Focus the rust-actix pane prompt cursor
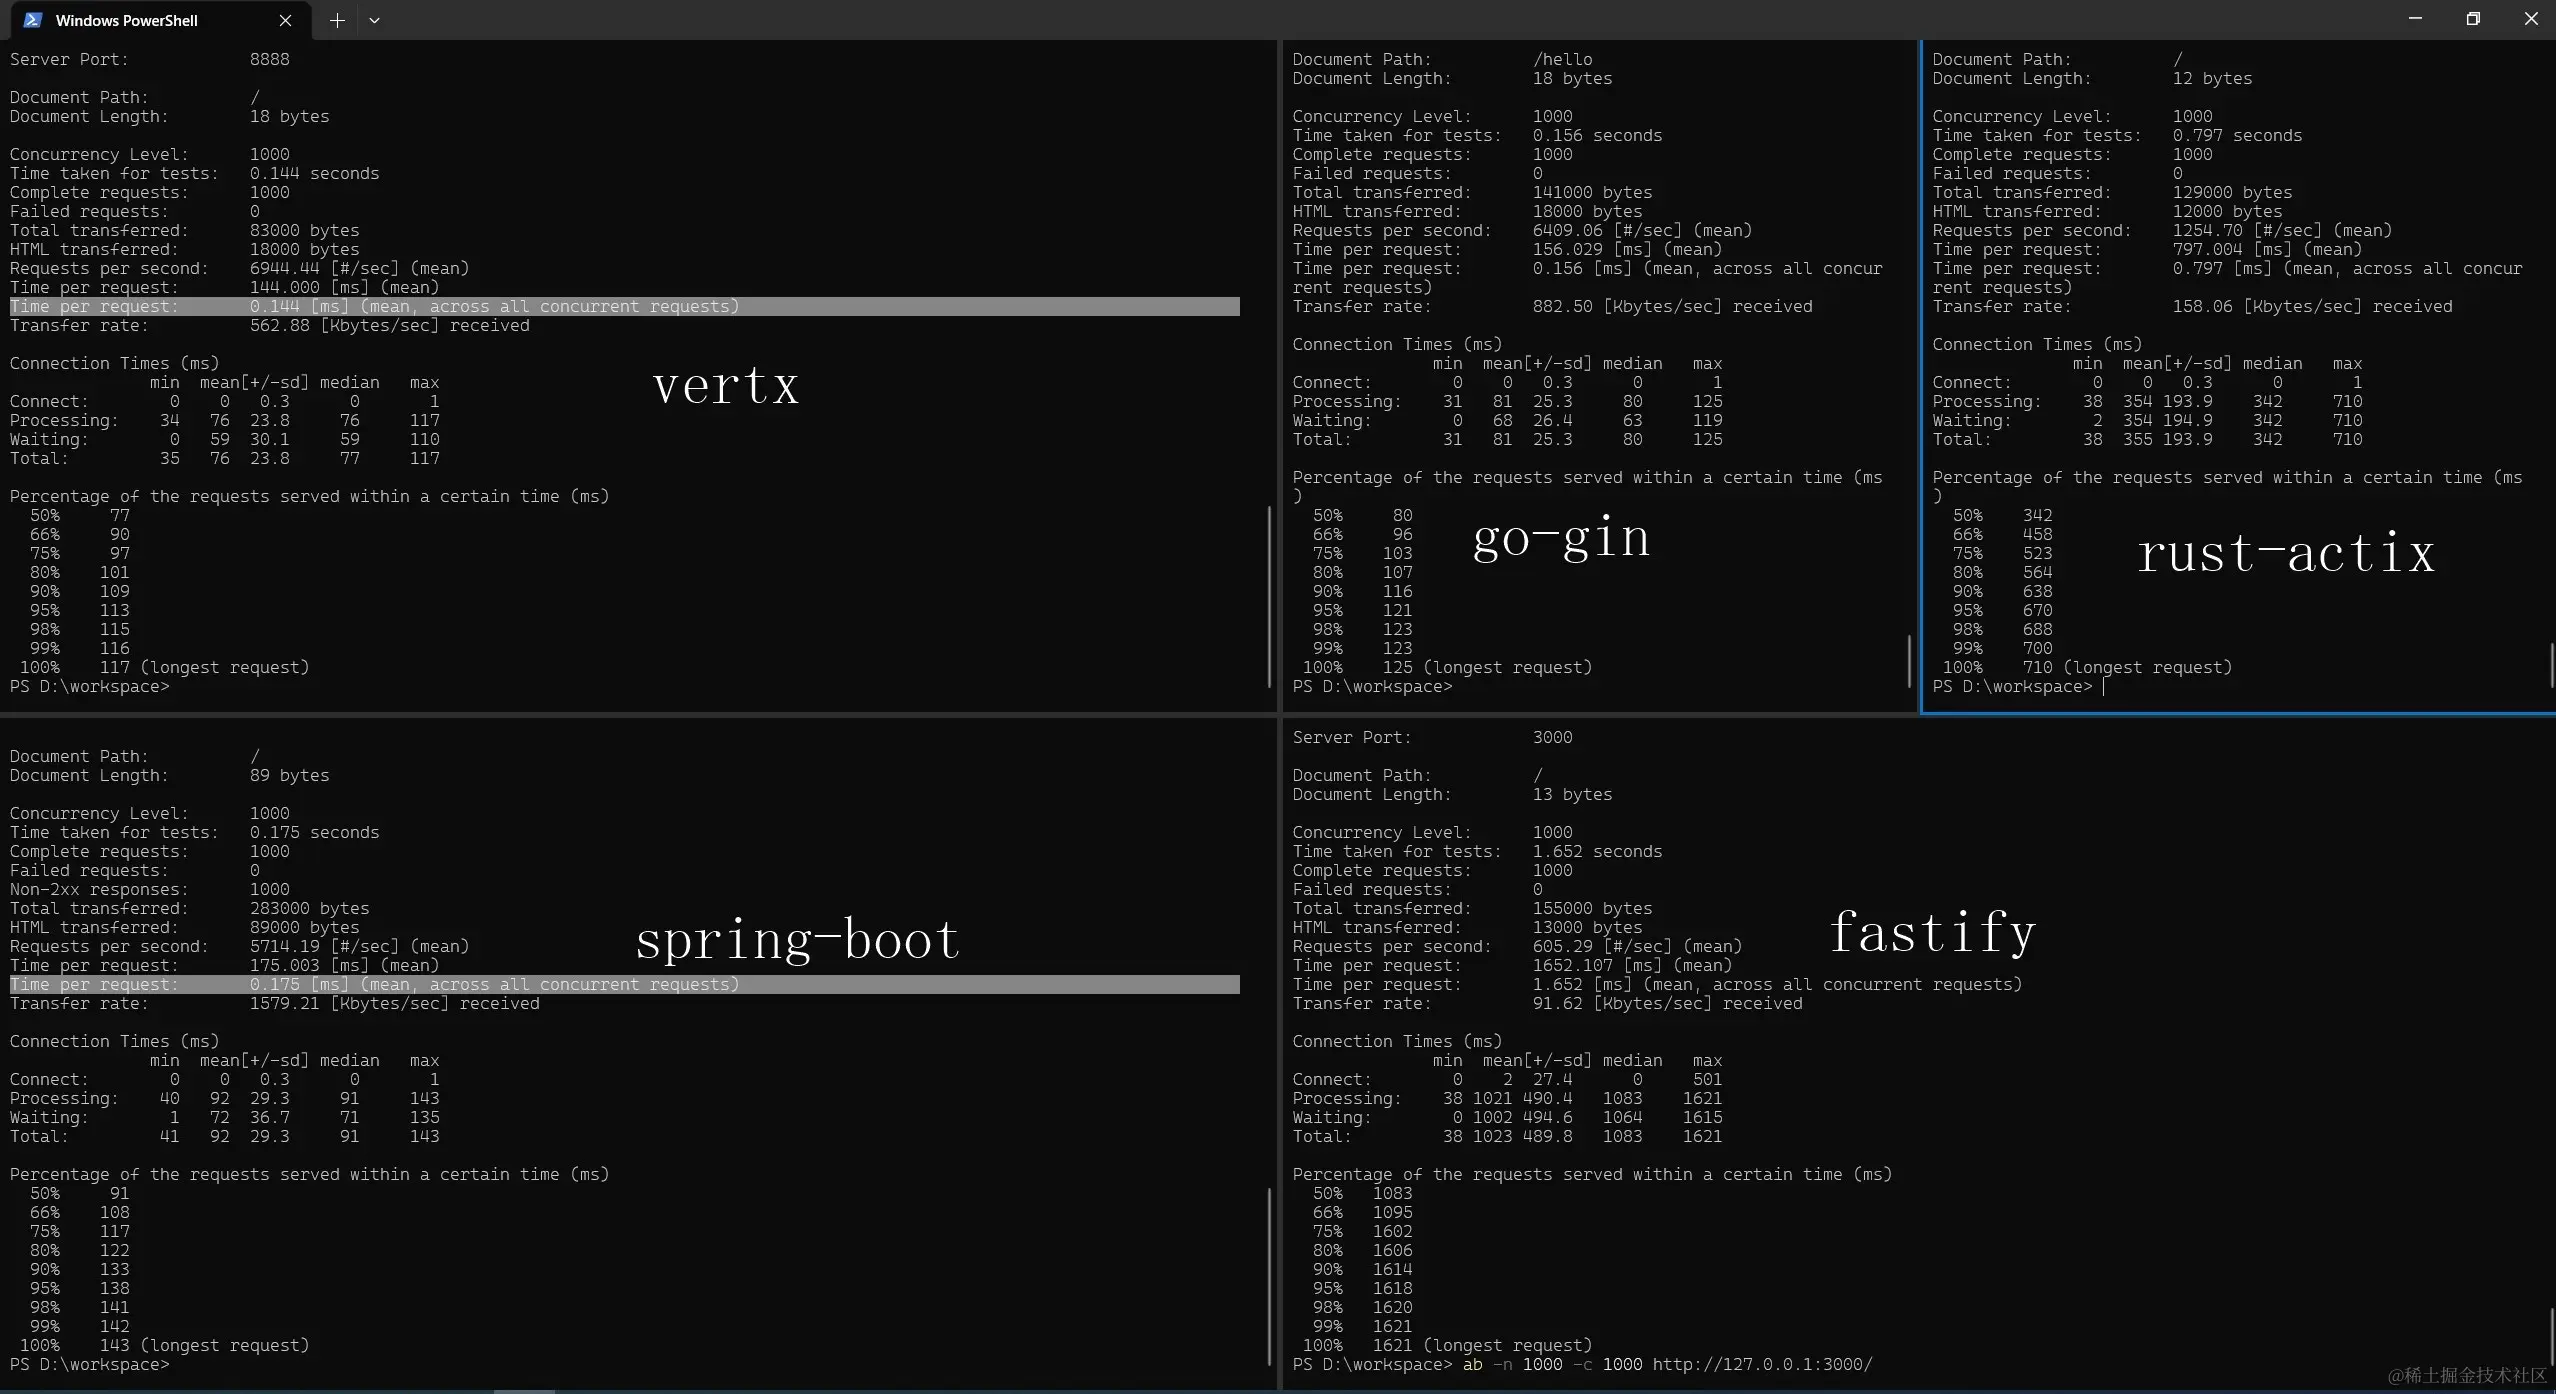Screen dimensions: 2556x1394 point(2103,687)
